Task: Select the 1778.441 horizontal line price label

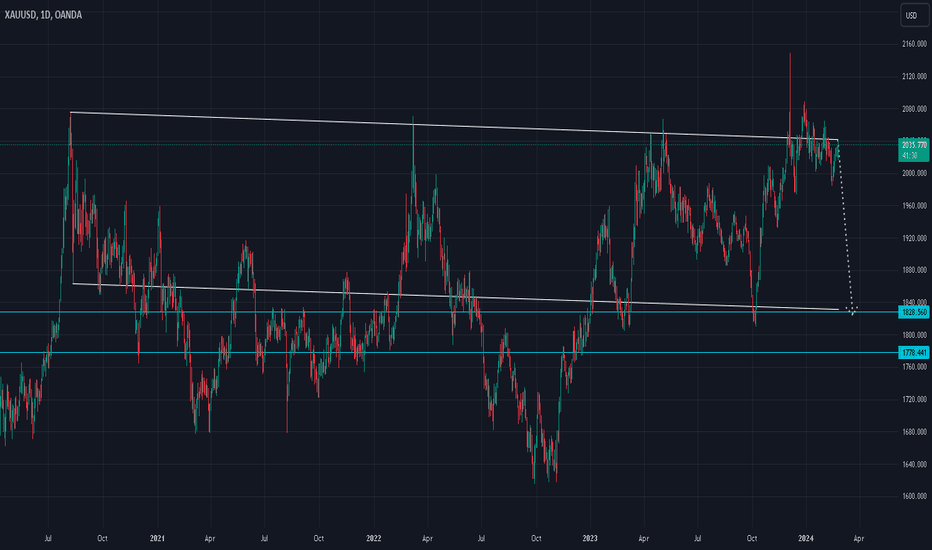Action: (x=914, y=353)
